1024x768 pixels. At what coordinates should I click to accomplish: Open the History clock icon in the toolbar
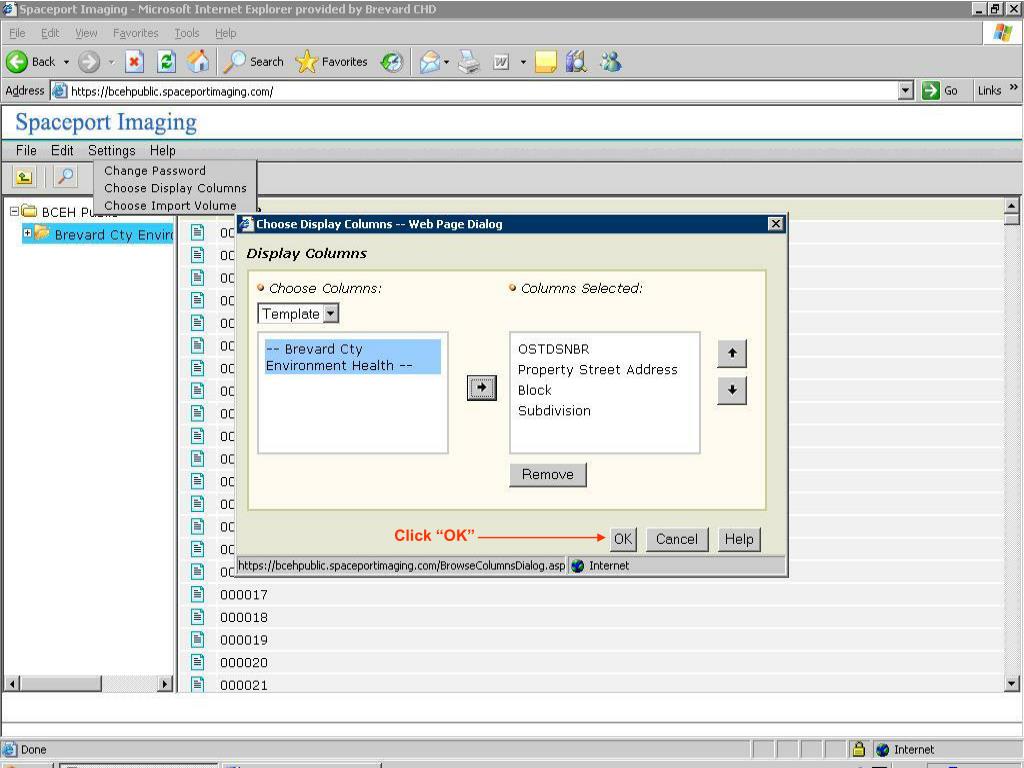click(x=392, y=62)
